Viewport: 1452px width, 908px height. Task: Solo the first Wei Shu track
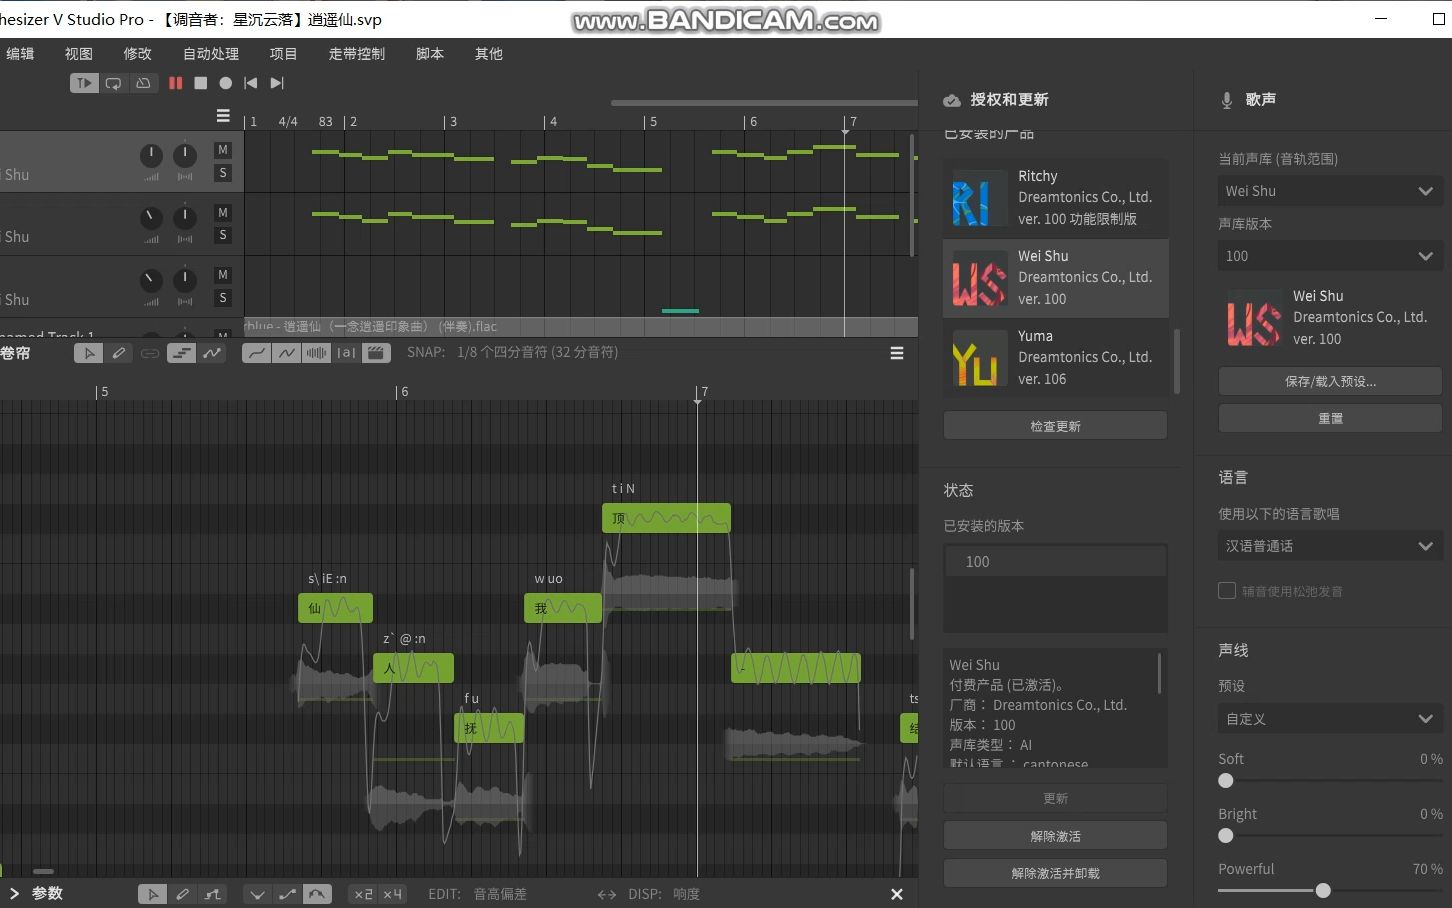click(x=223, y=173)
